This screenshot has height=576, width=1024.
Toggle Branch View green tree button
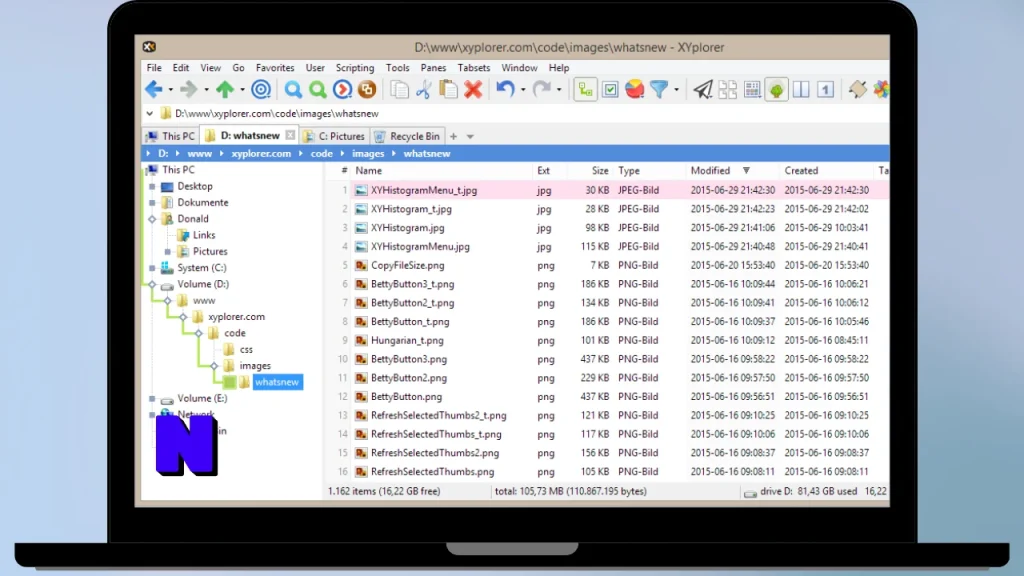pyautogui.click(x=776, y=89)
